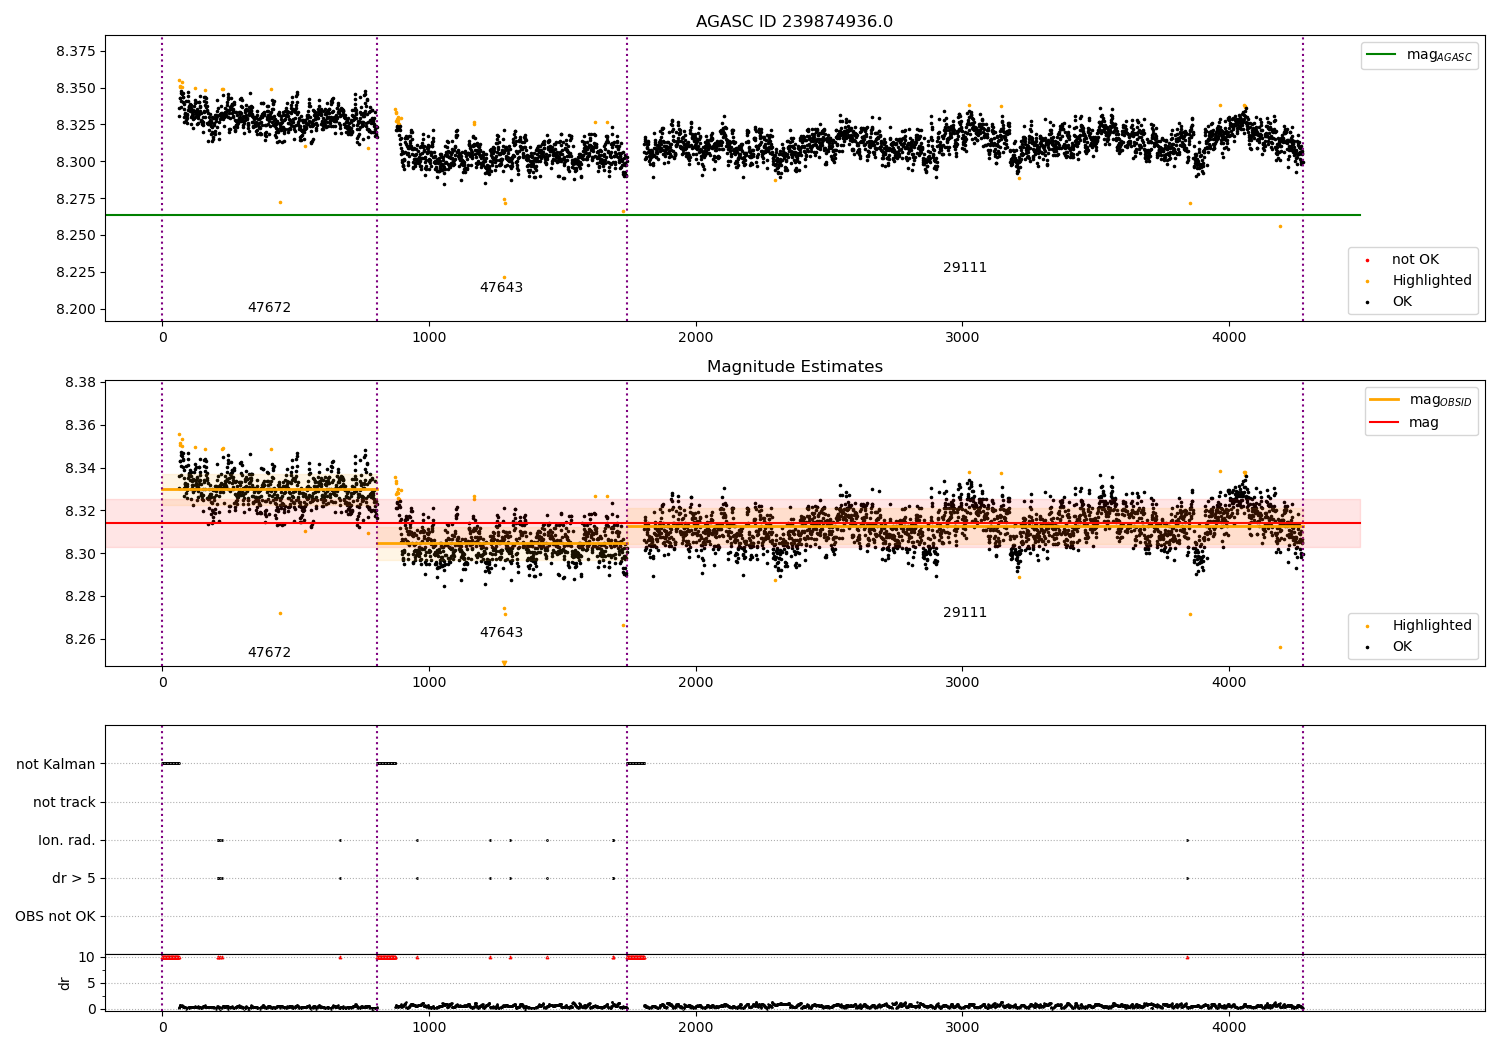Click the 8.375 tick in top plot
1500x1050 pixels.
click(x=74, y=52)
